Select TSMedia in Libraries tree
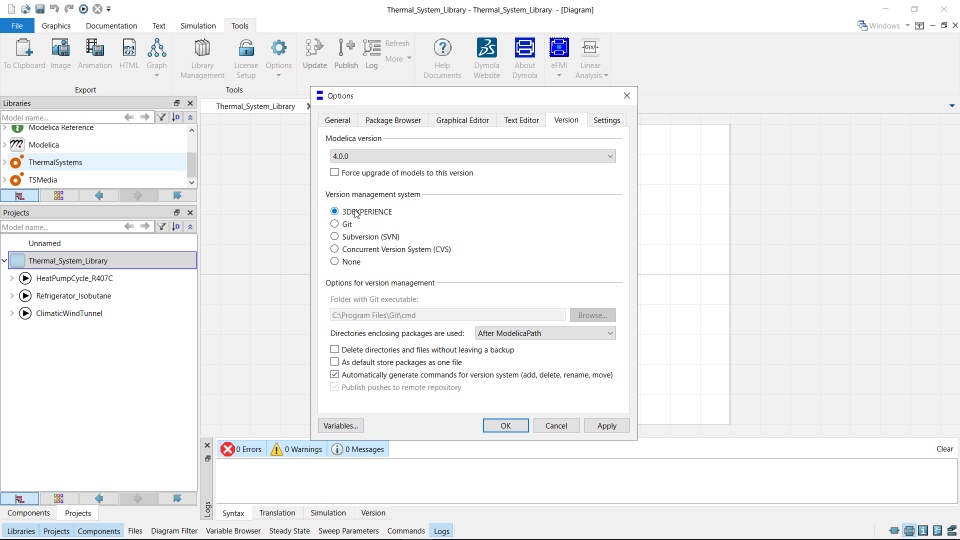This screenshot has height=540, width=960. [x=43, y=179]
